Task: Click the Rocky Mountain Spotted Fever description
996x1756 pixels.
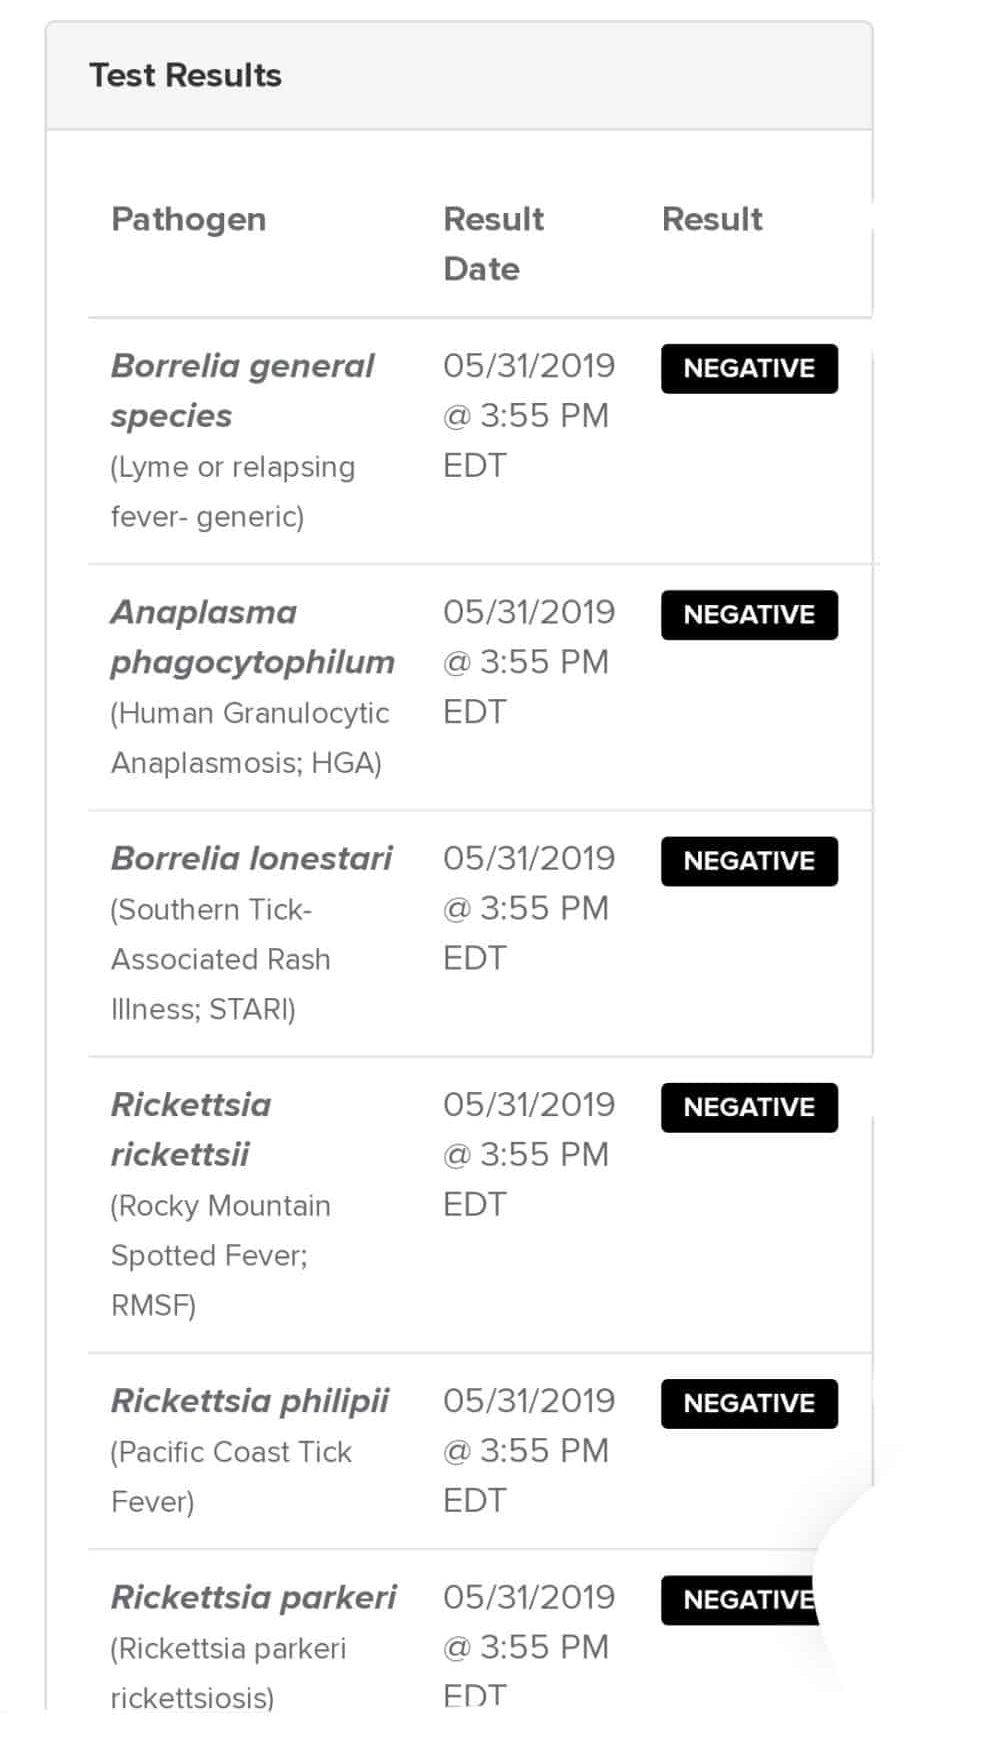Action: [220, 1255]
